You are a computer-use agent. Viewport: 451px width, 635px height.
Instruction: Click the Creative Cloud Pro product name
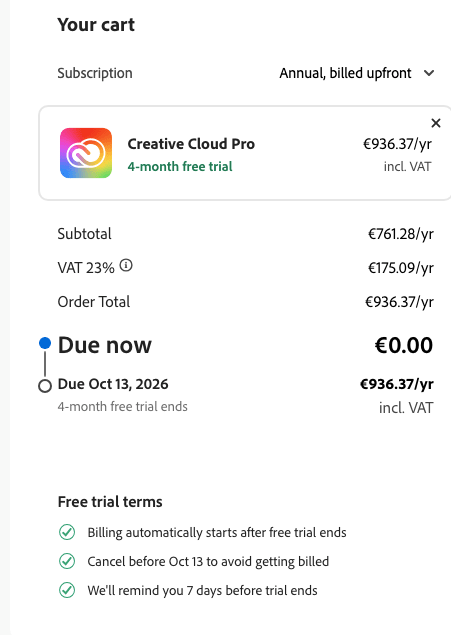191,144
